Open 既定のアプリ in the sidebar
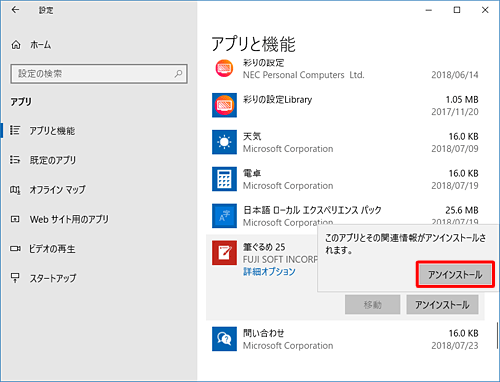This screenshot has height=382, width=500. tap(53, 160)
